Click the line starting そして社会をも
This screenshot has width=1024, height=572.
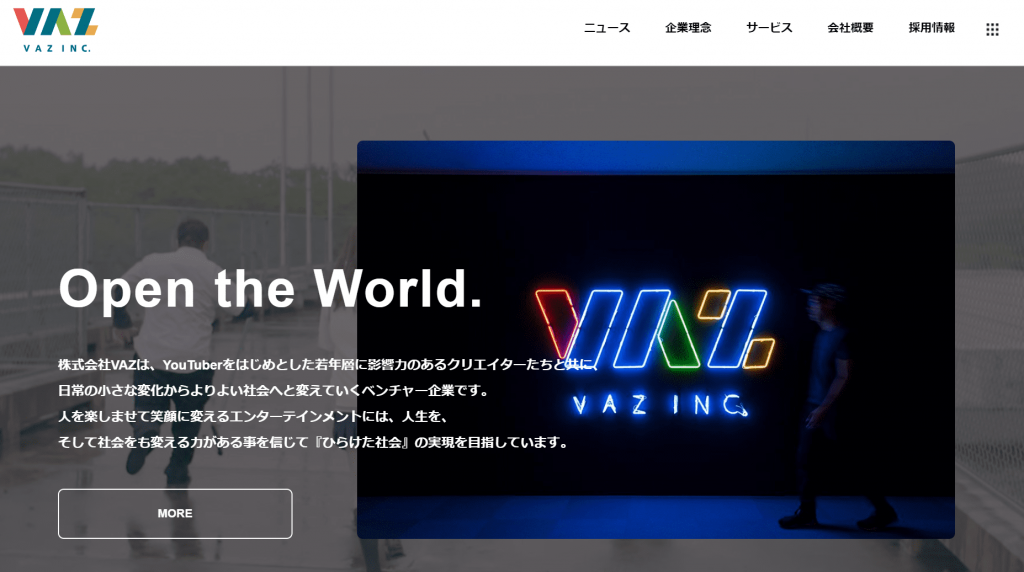(x=313, y=442)
